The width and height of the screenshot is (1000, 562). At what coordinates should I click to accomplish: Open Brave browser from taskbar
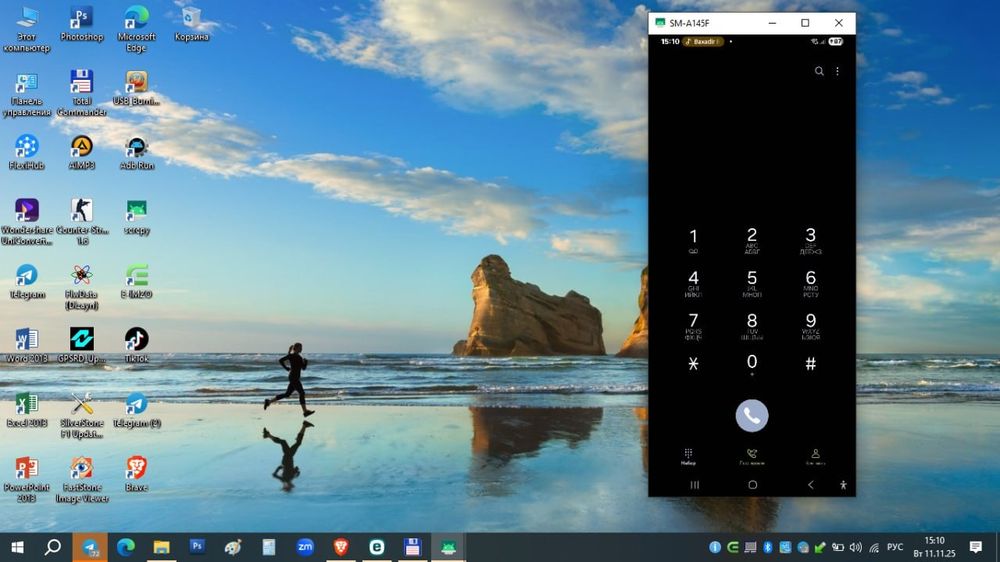pos(341,547)
